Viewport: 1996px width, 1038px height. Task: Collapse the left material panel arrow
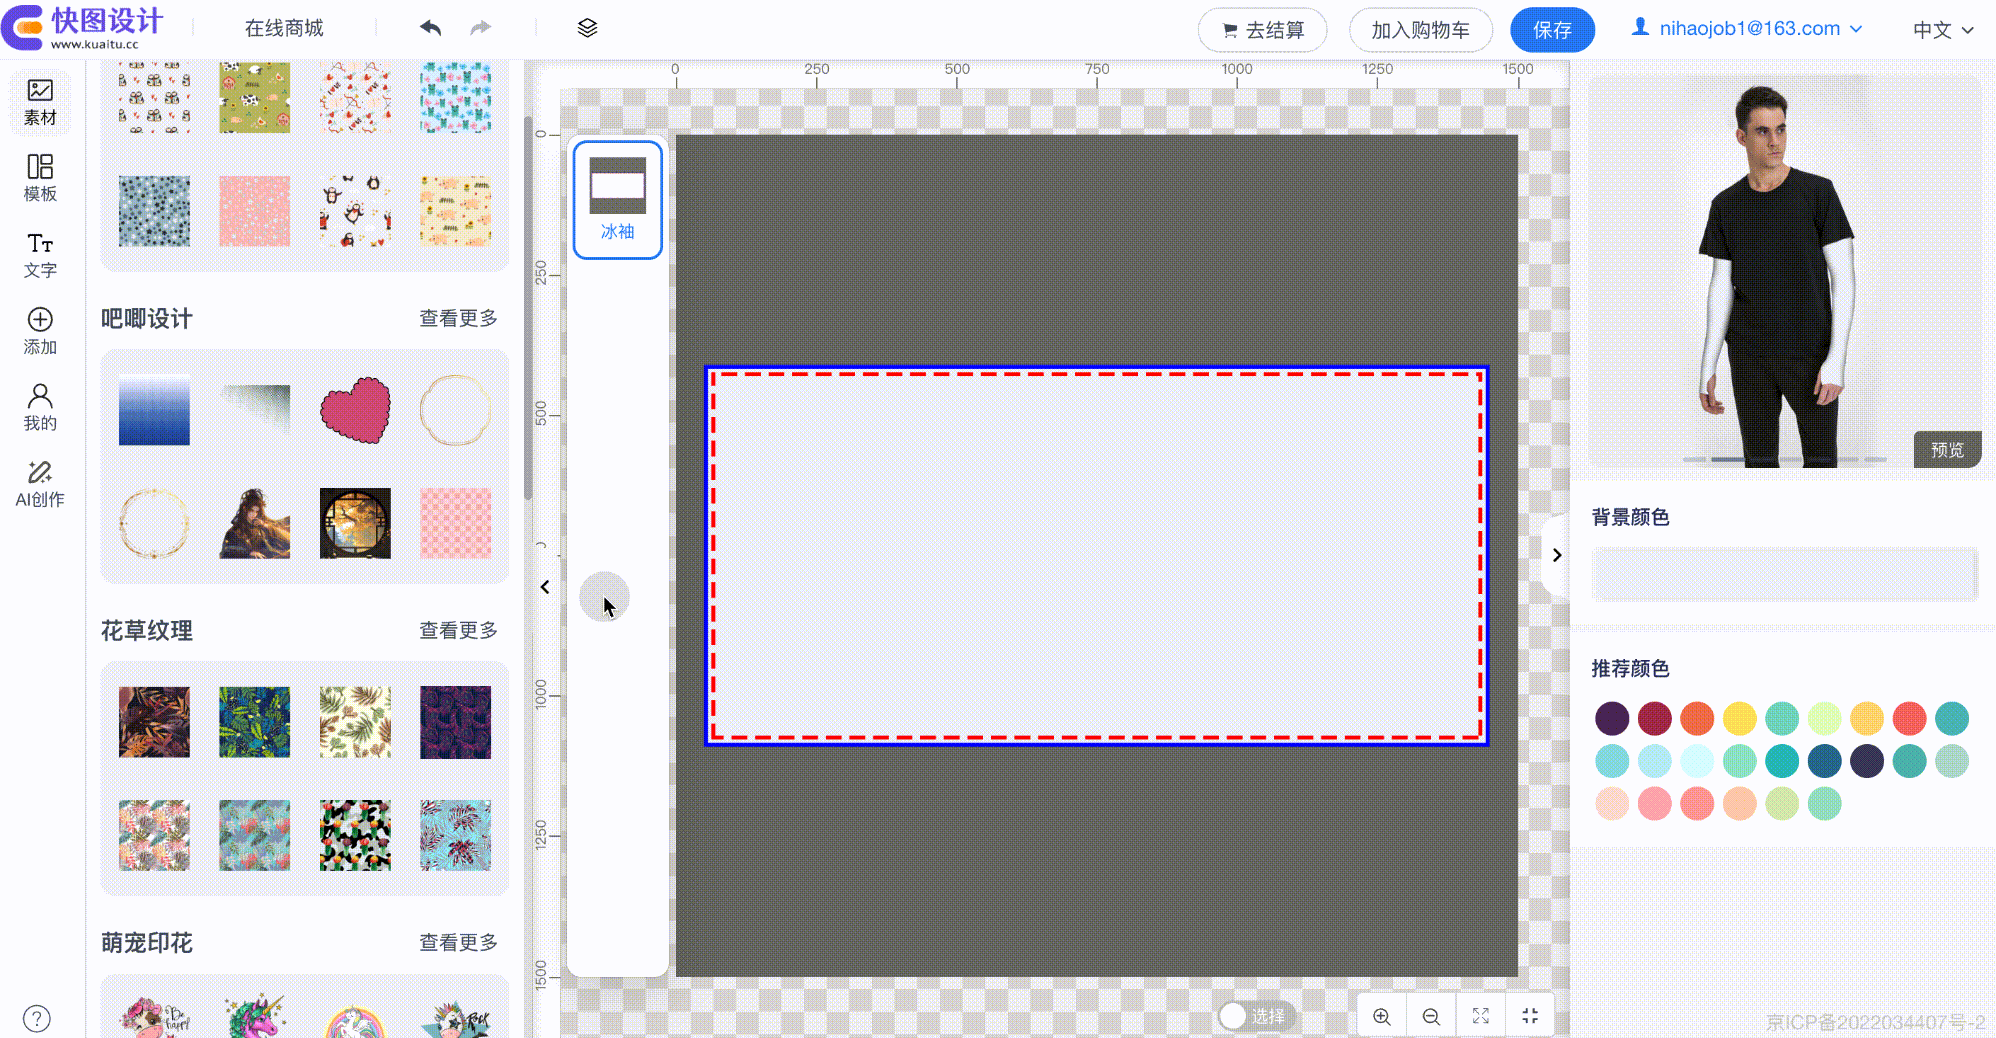[x=545, y=587]
